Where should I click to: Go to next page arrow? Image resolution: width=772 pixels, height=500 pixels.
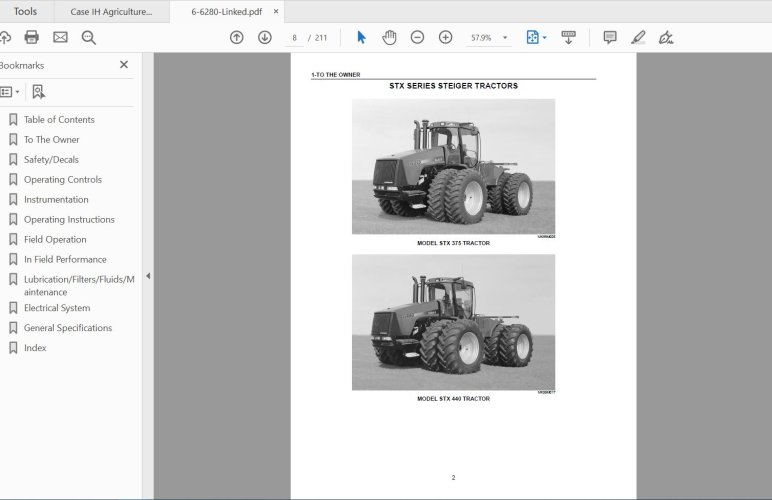(x=265, y=37)
